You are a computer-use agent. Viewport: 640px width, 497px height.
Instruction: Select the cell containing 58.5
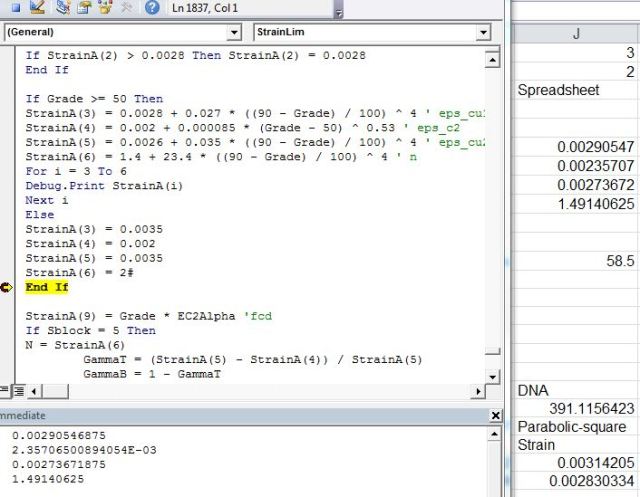576,260
